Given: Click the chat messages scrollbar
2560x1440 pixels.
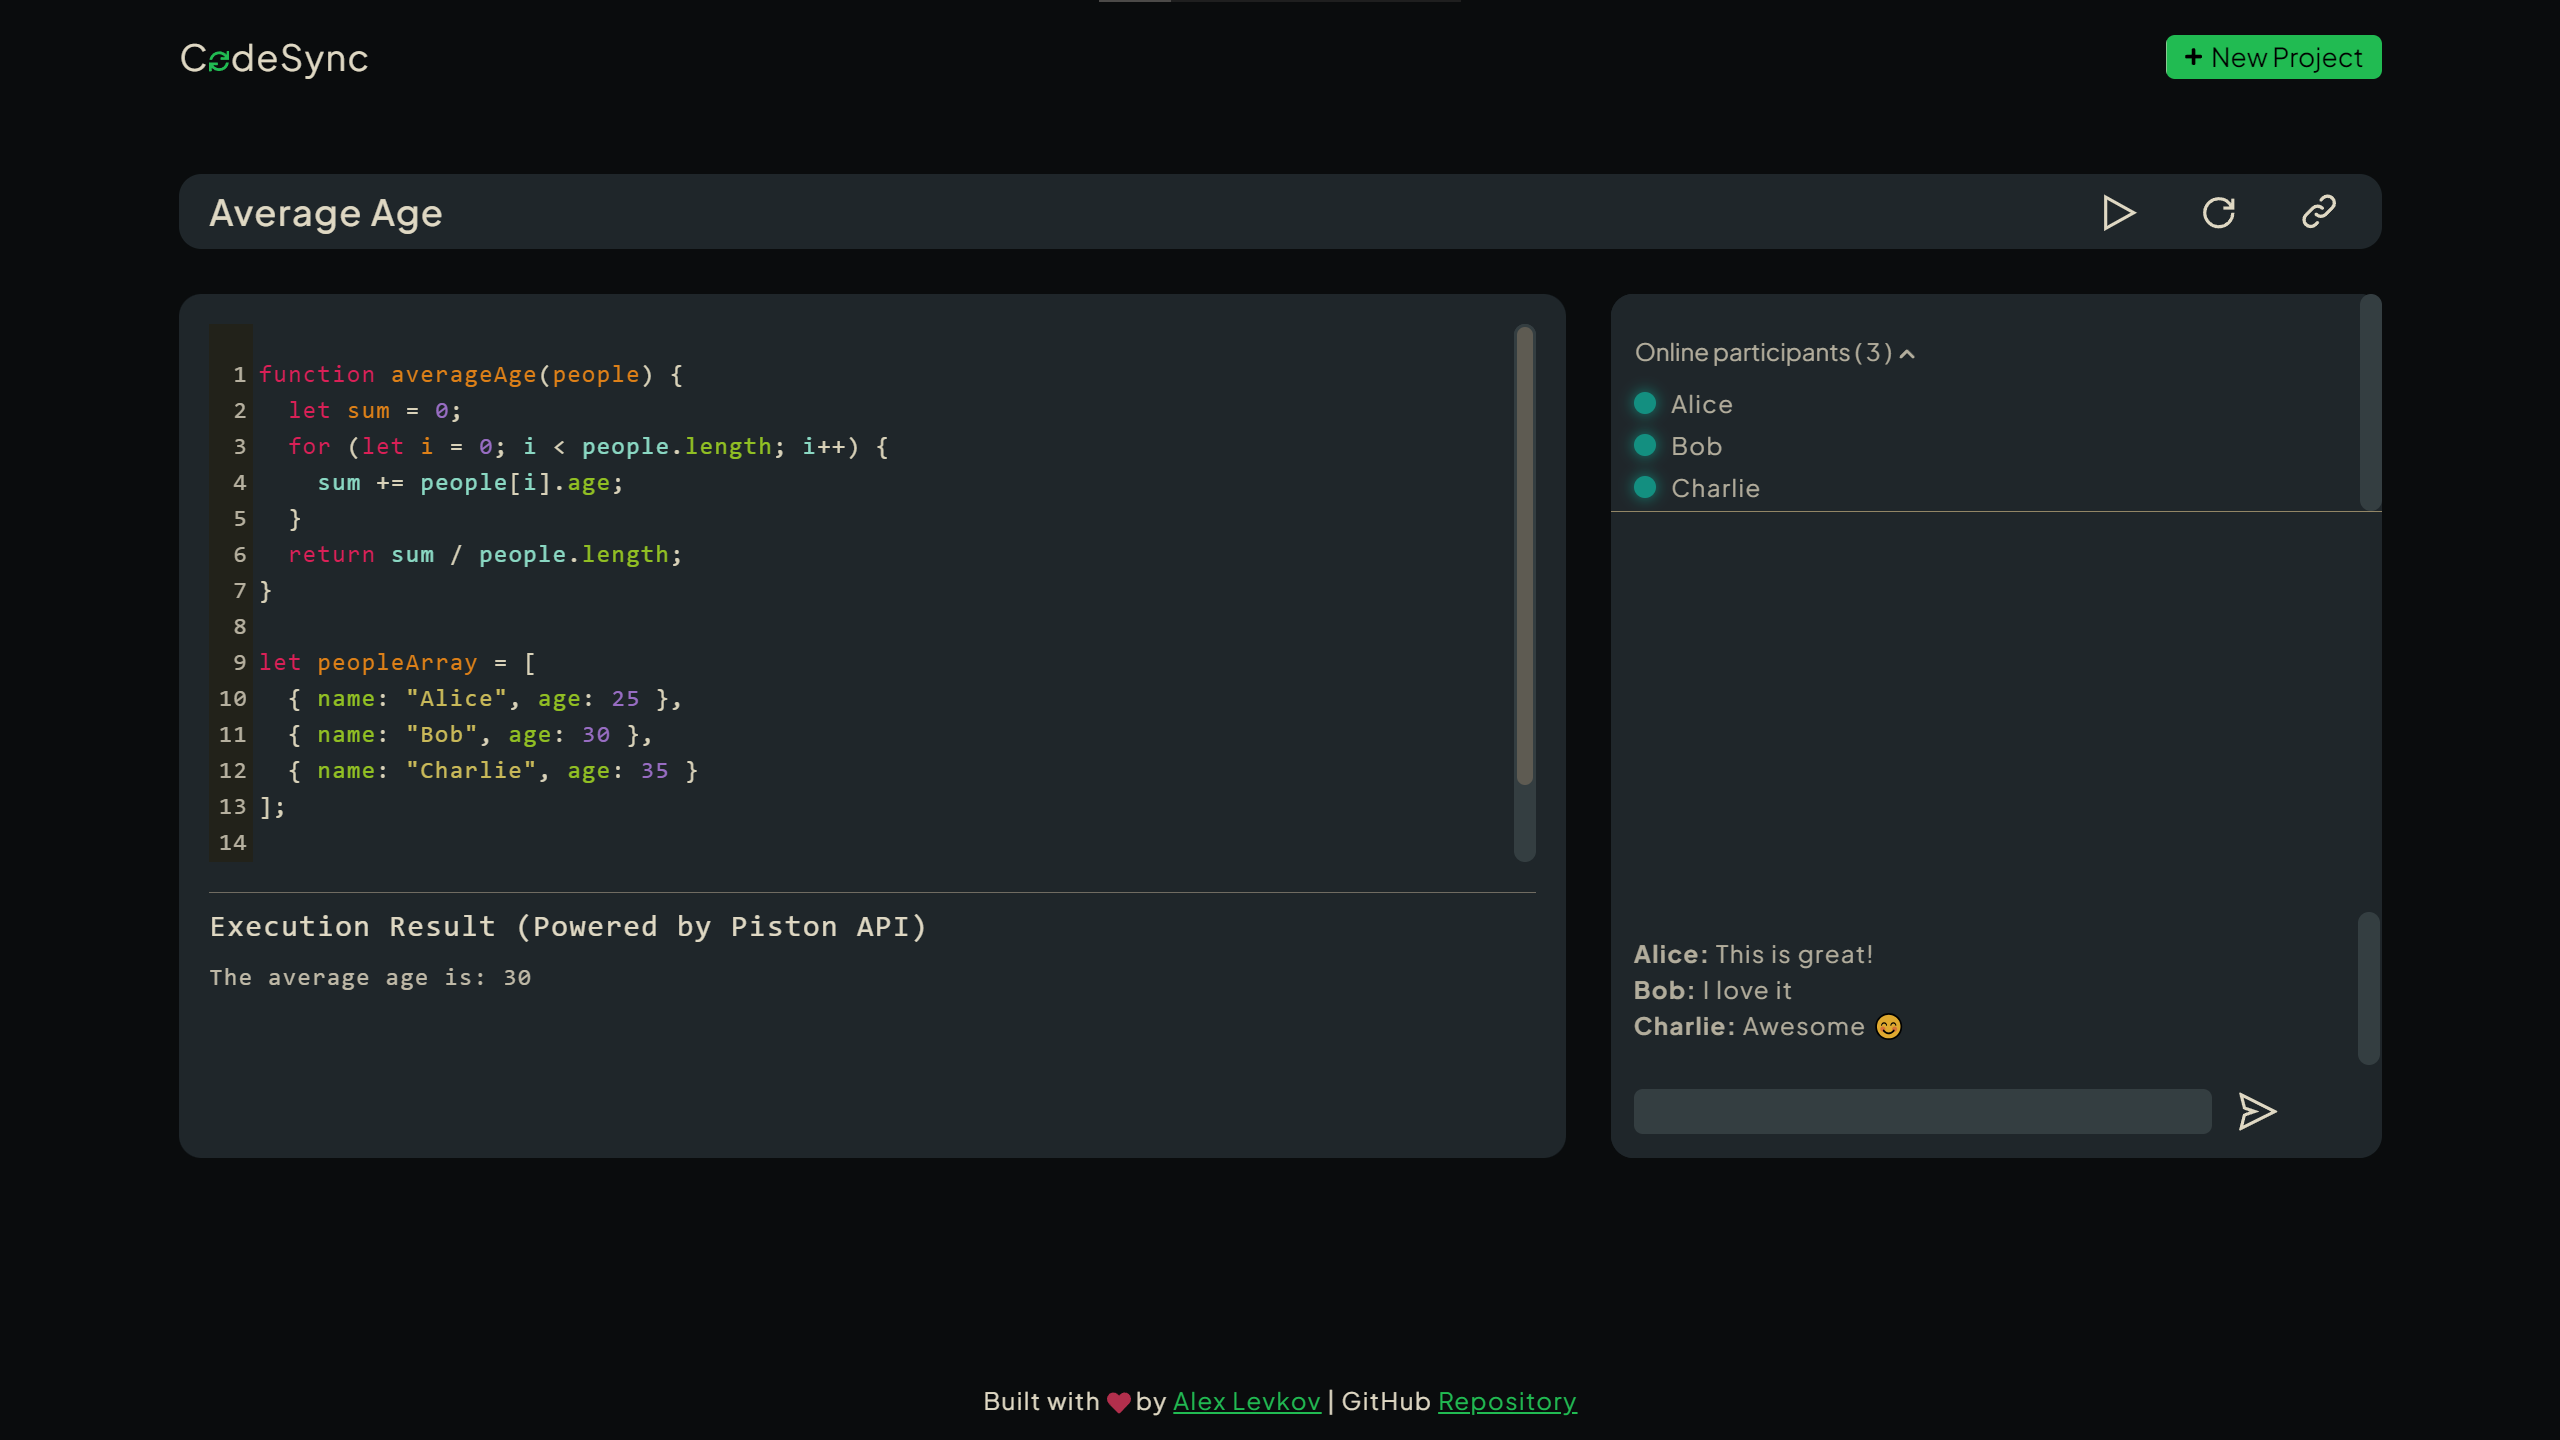Looking at the screenshot, I should click(2368, 988).
